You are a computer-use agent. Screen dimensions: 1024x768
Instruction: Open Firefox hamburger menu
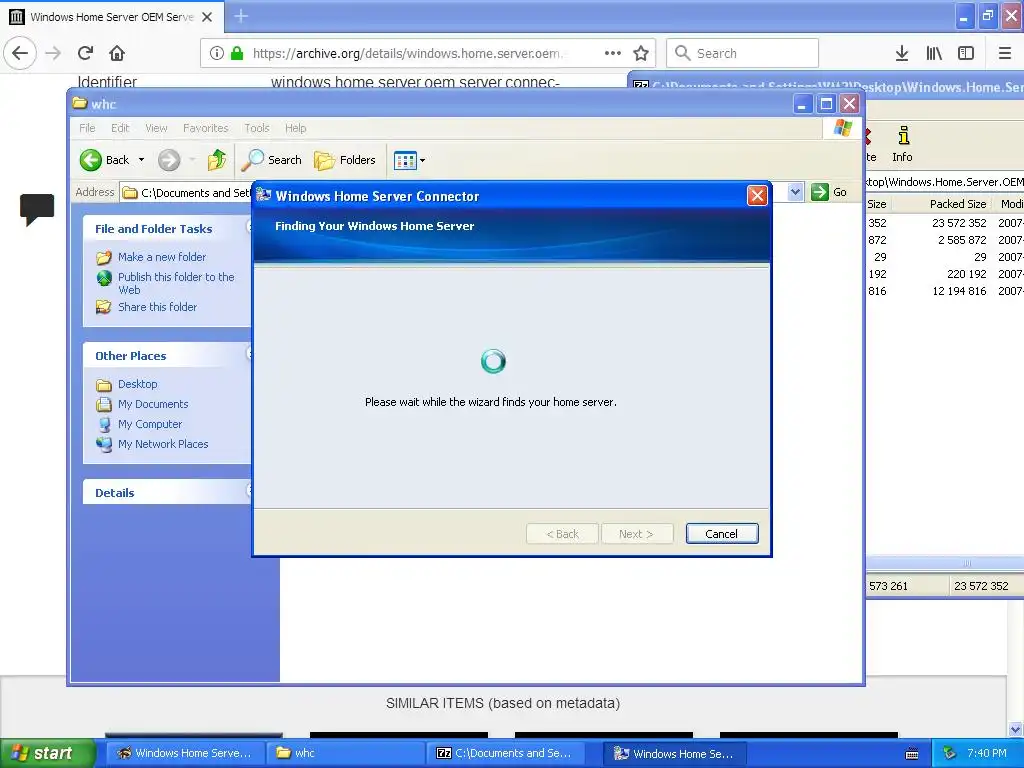pyautogui.click(x=1005, y=54)
